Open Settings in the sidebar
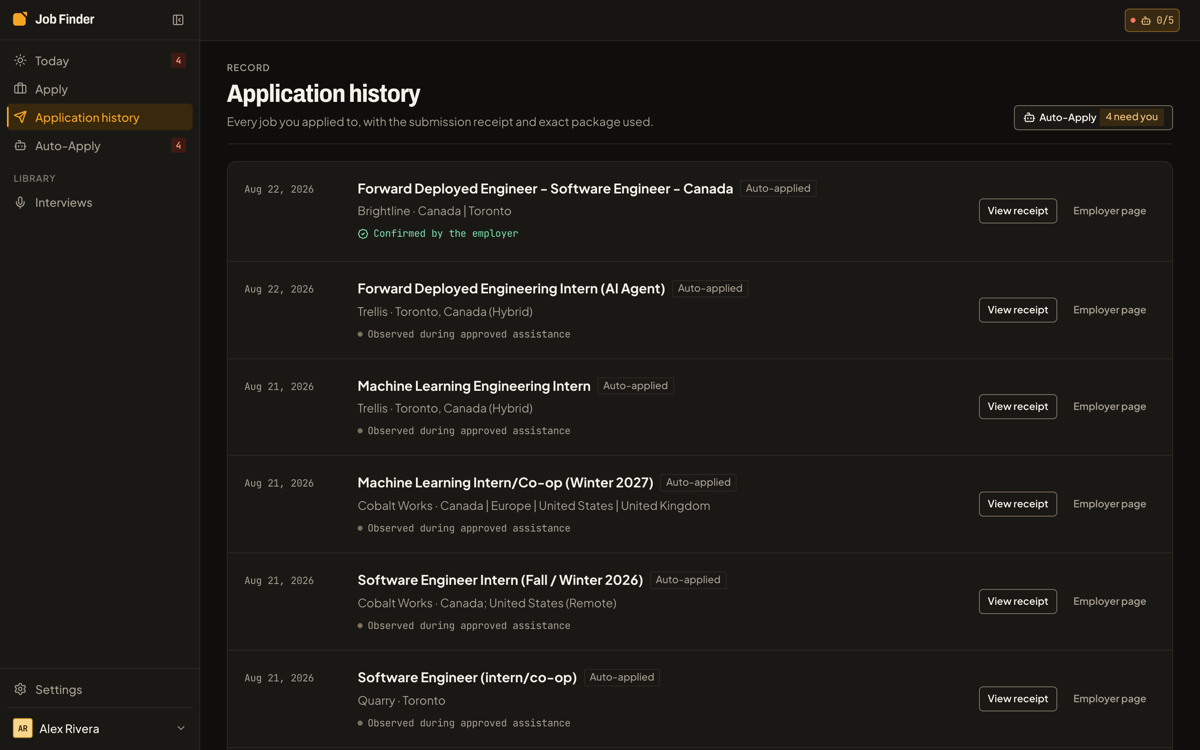Image resolution: width=1200 pixels, height=750 pixels. tap(100, 689)
